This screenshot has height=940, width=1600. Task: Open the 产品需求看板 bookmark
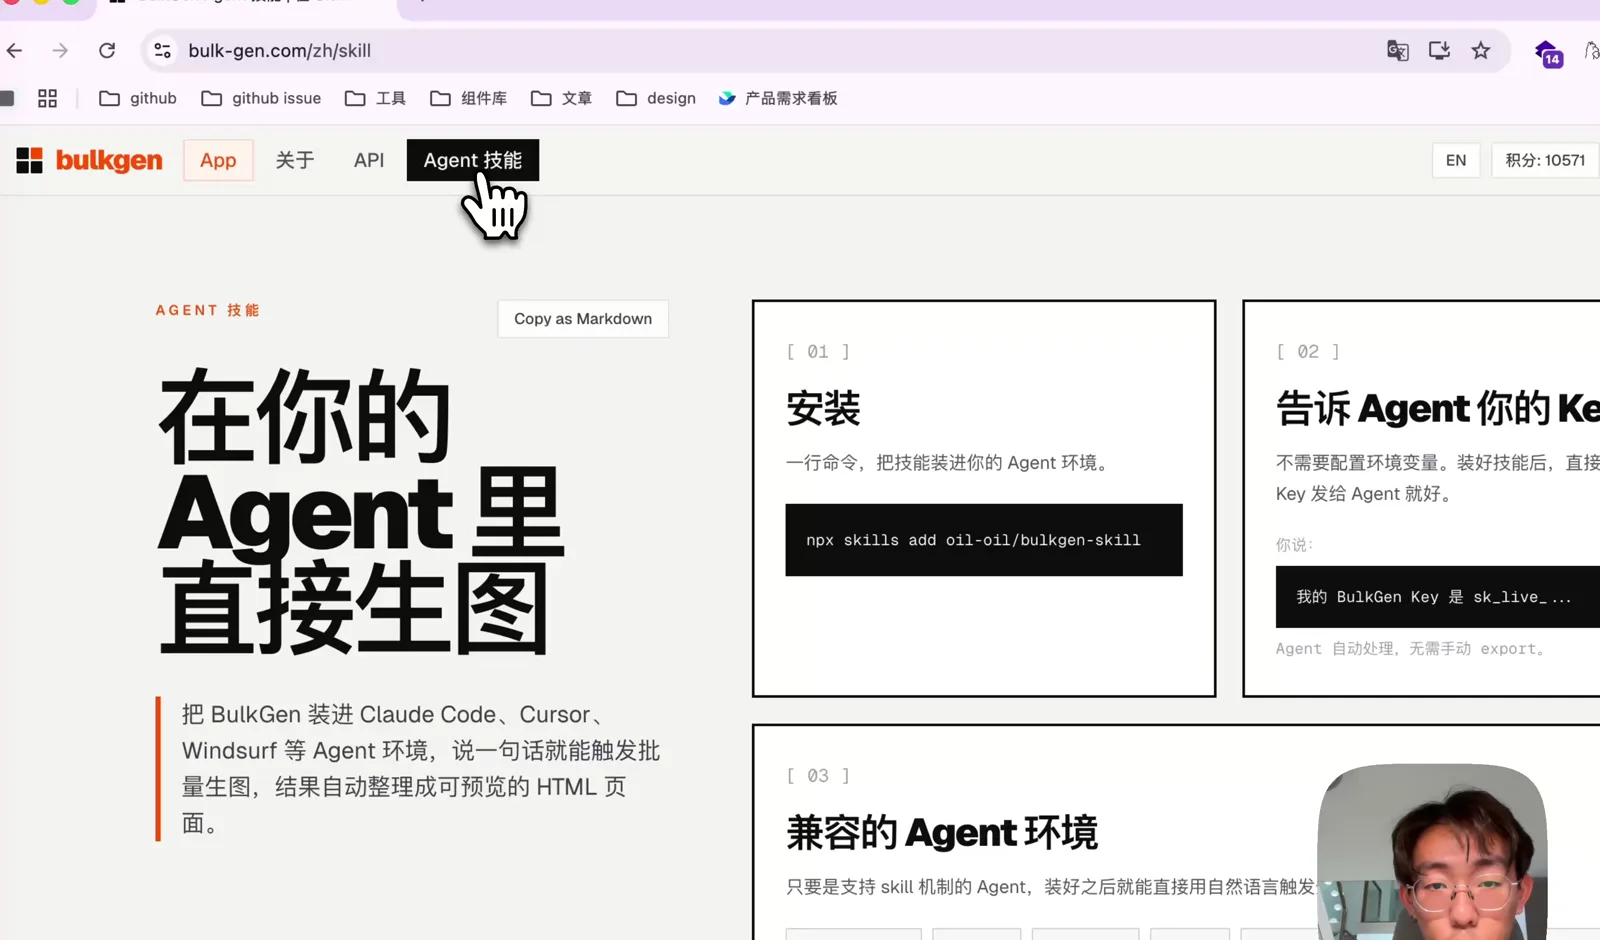coord(778,98)
